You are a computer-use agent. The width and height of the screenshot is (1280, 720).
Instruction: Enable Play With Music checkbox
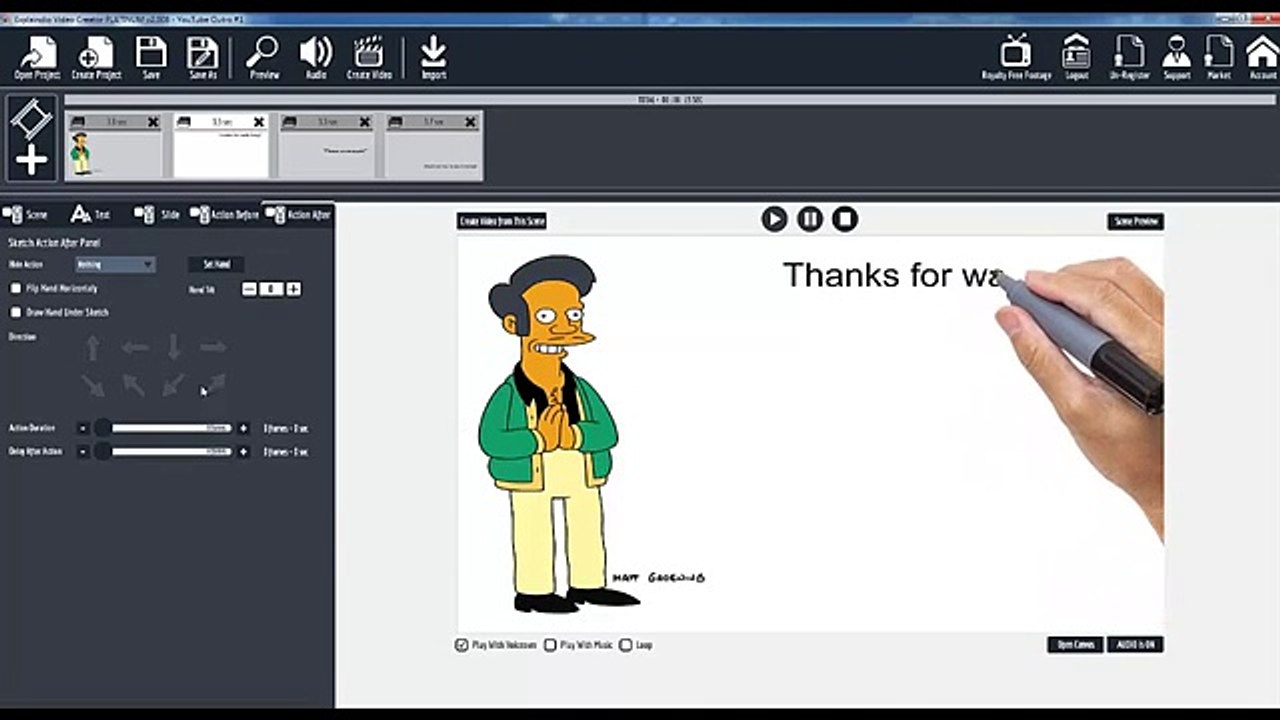pyautogui.click(x=550, y=645)
